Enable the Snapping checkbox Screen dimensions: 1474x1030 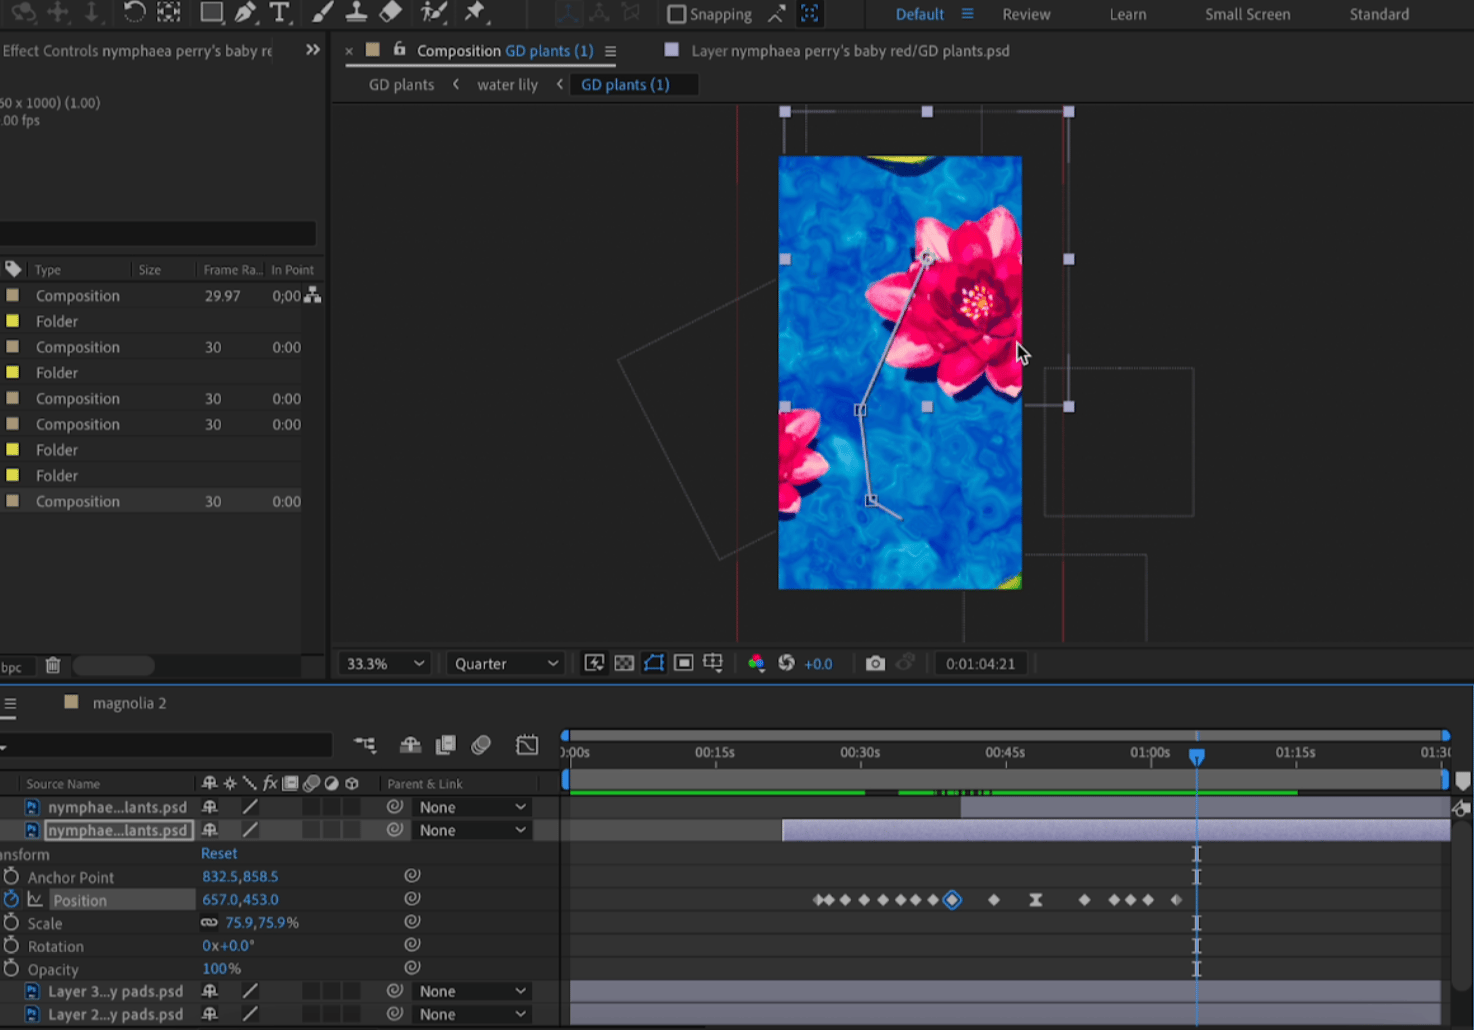point(677,14)
